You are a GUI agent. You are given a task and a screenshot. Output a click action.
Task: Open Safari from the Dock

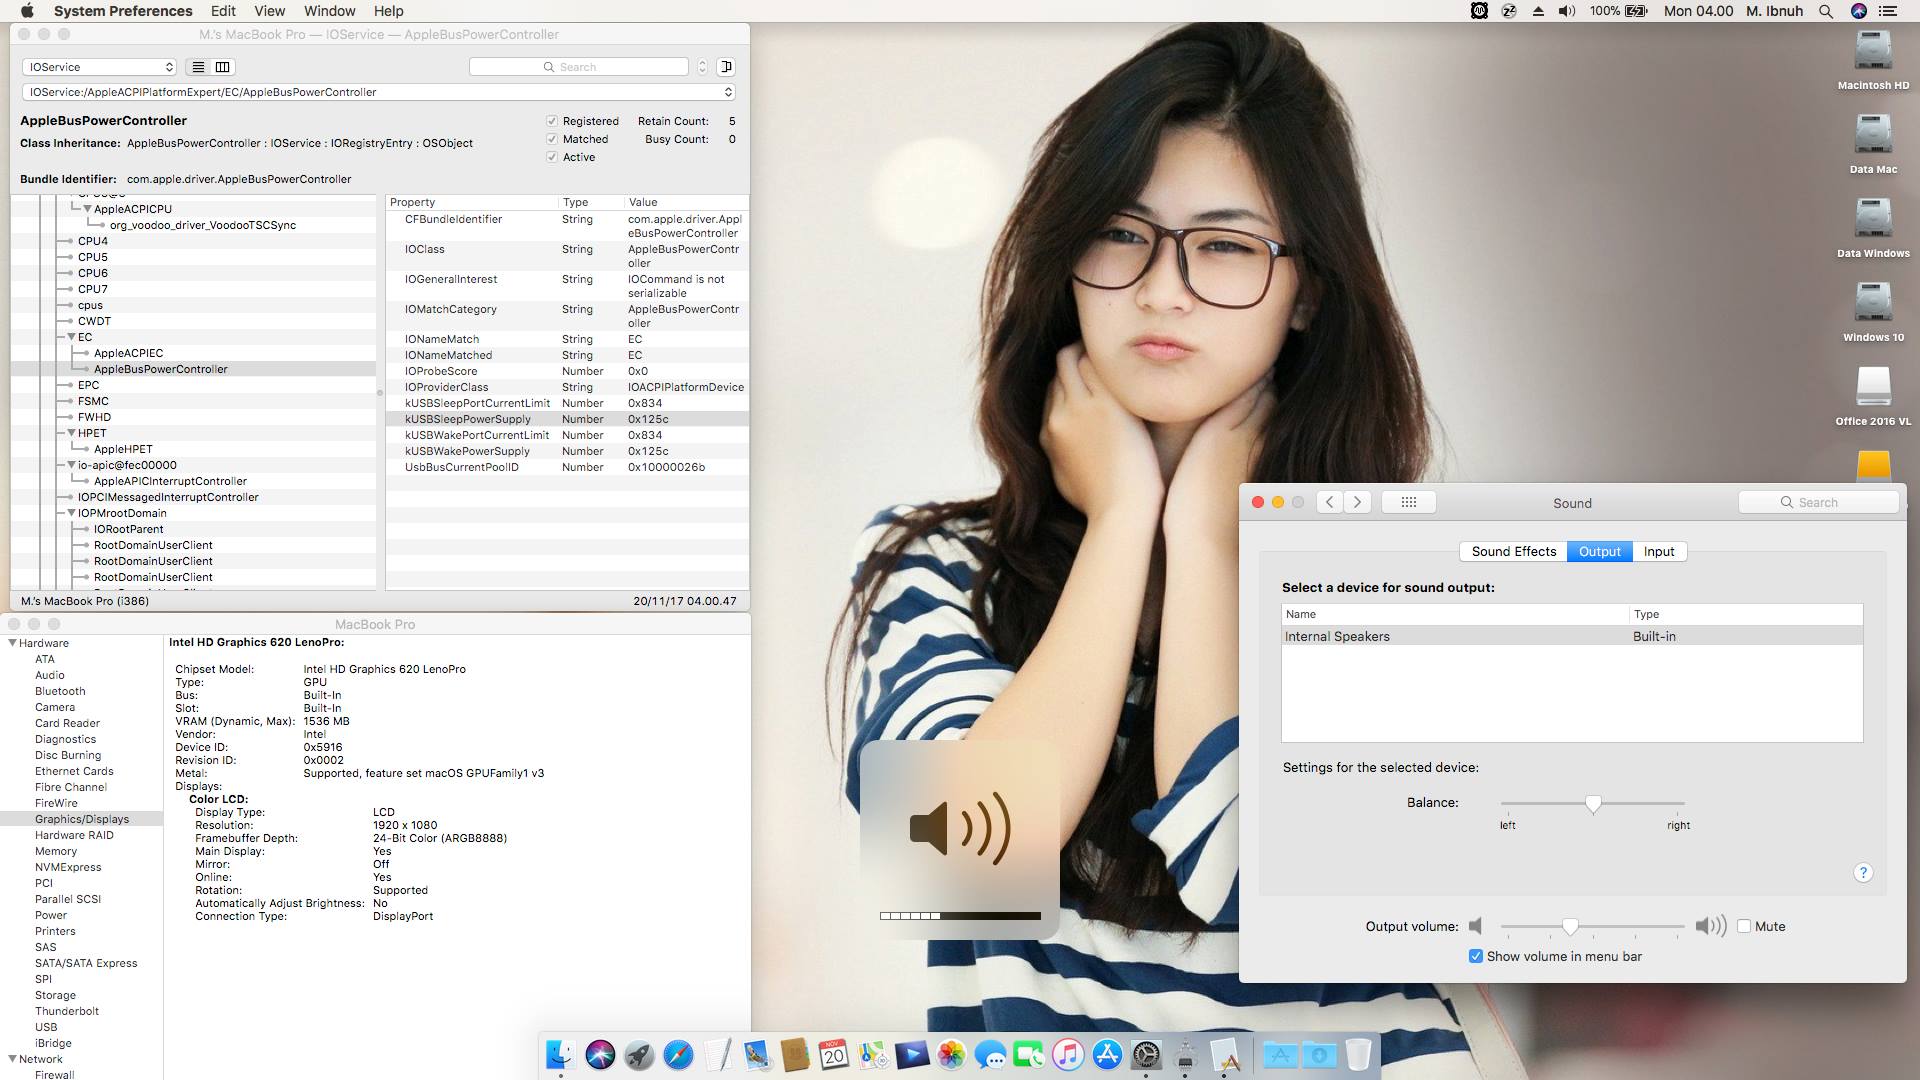pos(678,1055)
